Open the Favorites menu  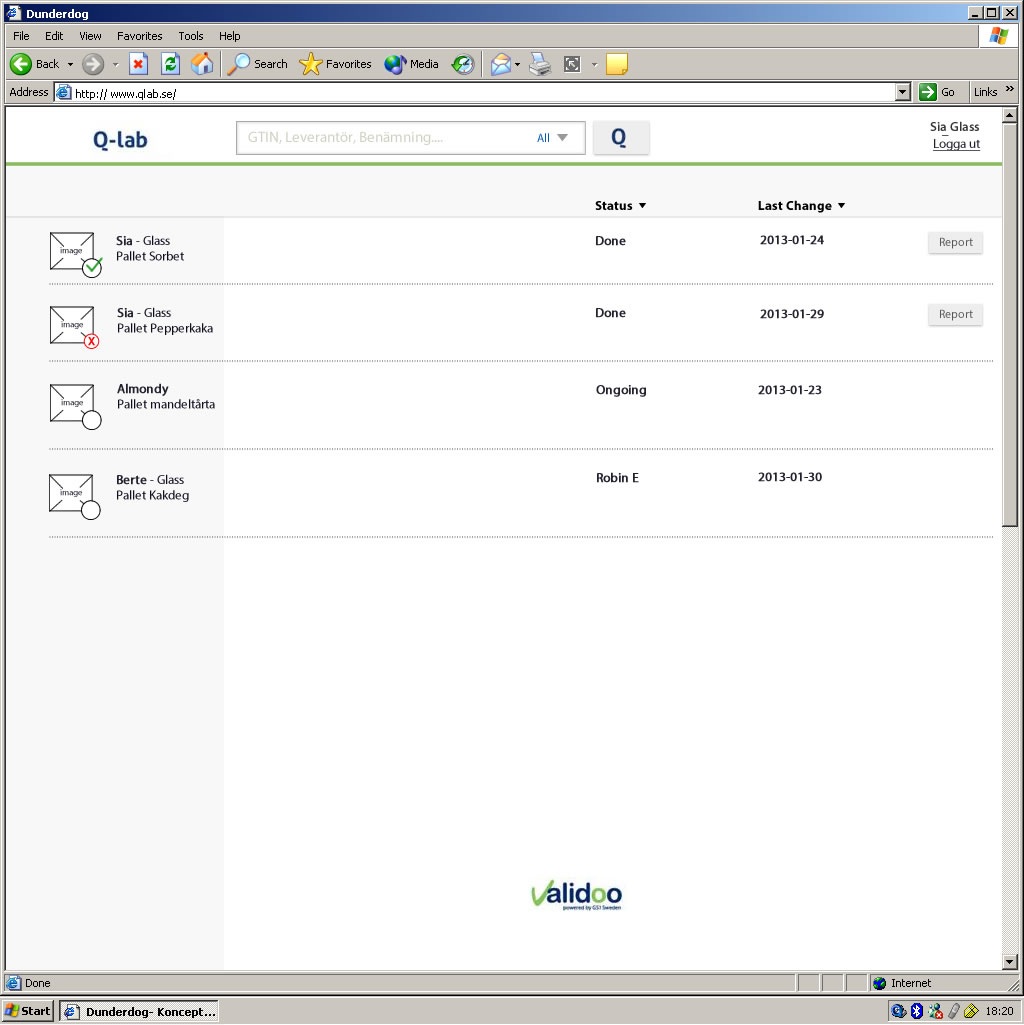(x=139, y=36)
